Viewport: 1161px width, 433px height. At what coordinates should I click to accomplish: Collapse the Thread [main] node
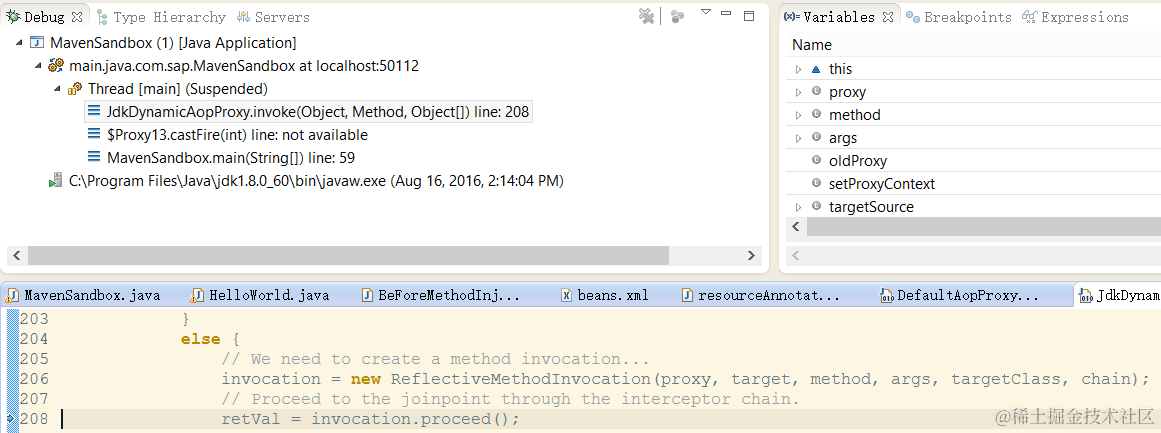tap(57, 89)
